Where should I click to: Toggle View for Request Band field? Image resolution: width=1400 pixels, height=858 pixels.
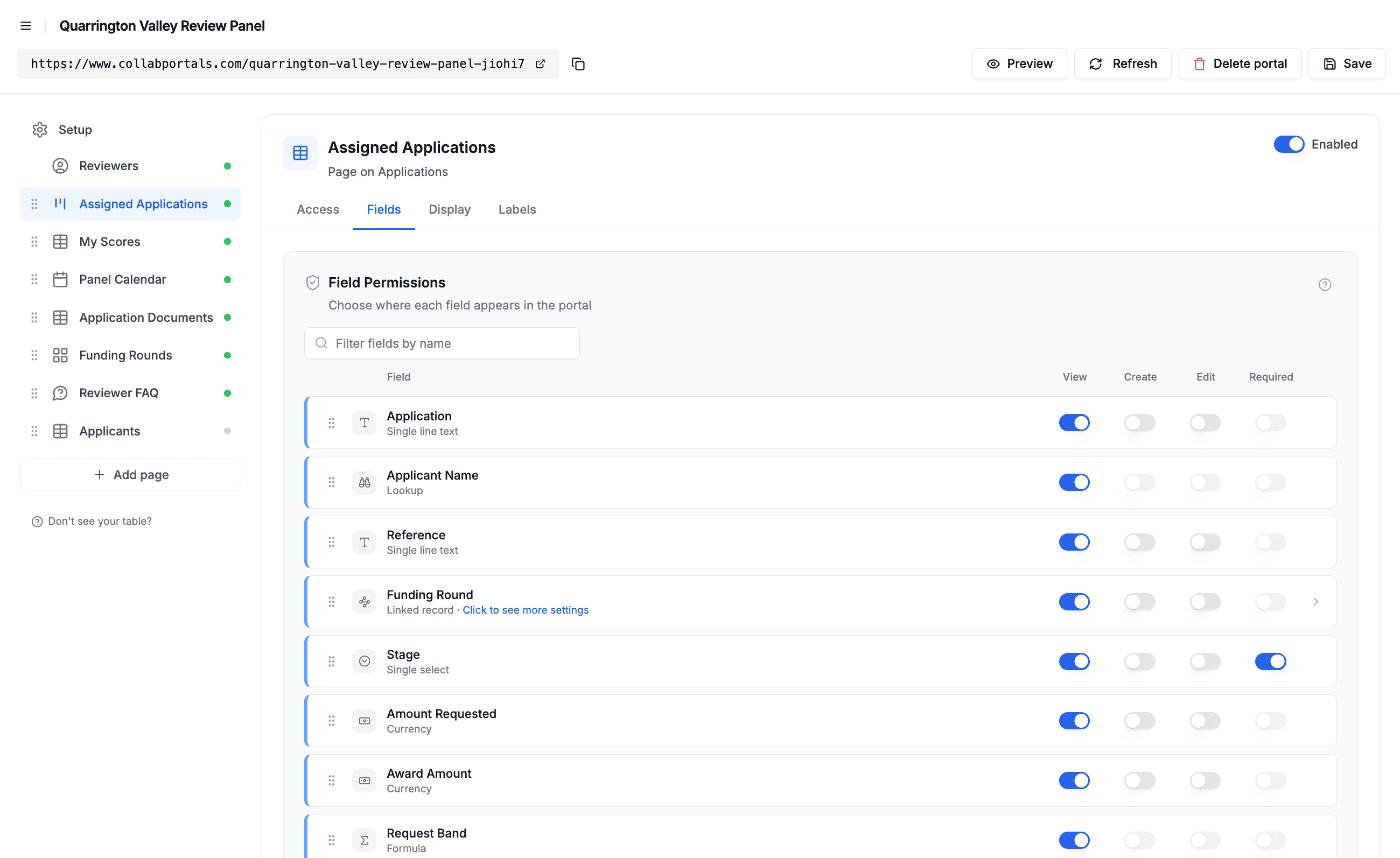(1074, 841)
